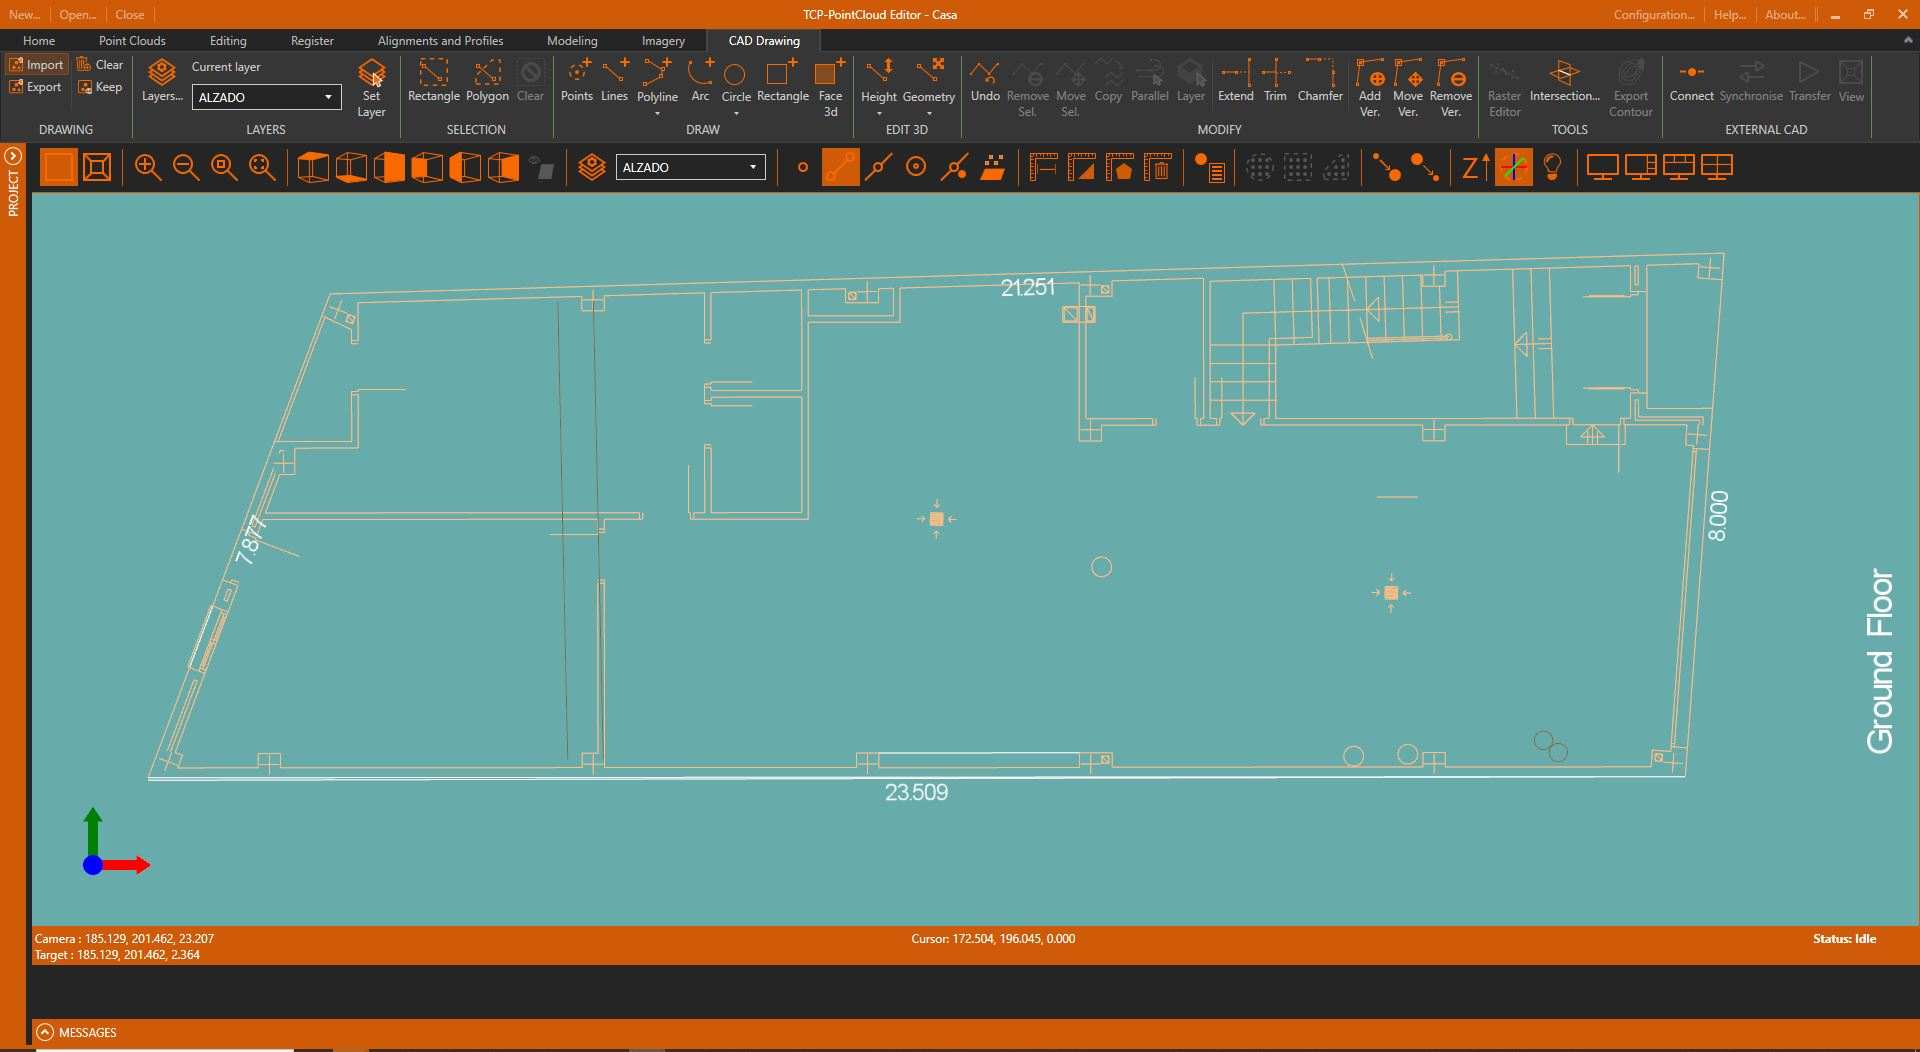Click the zoom in magnifier icon
The width and height of the screenshot is (1920, 1052).
148,168
